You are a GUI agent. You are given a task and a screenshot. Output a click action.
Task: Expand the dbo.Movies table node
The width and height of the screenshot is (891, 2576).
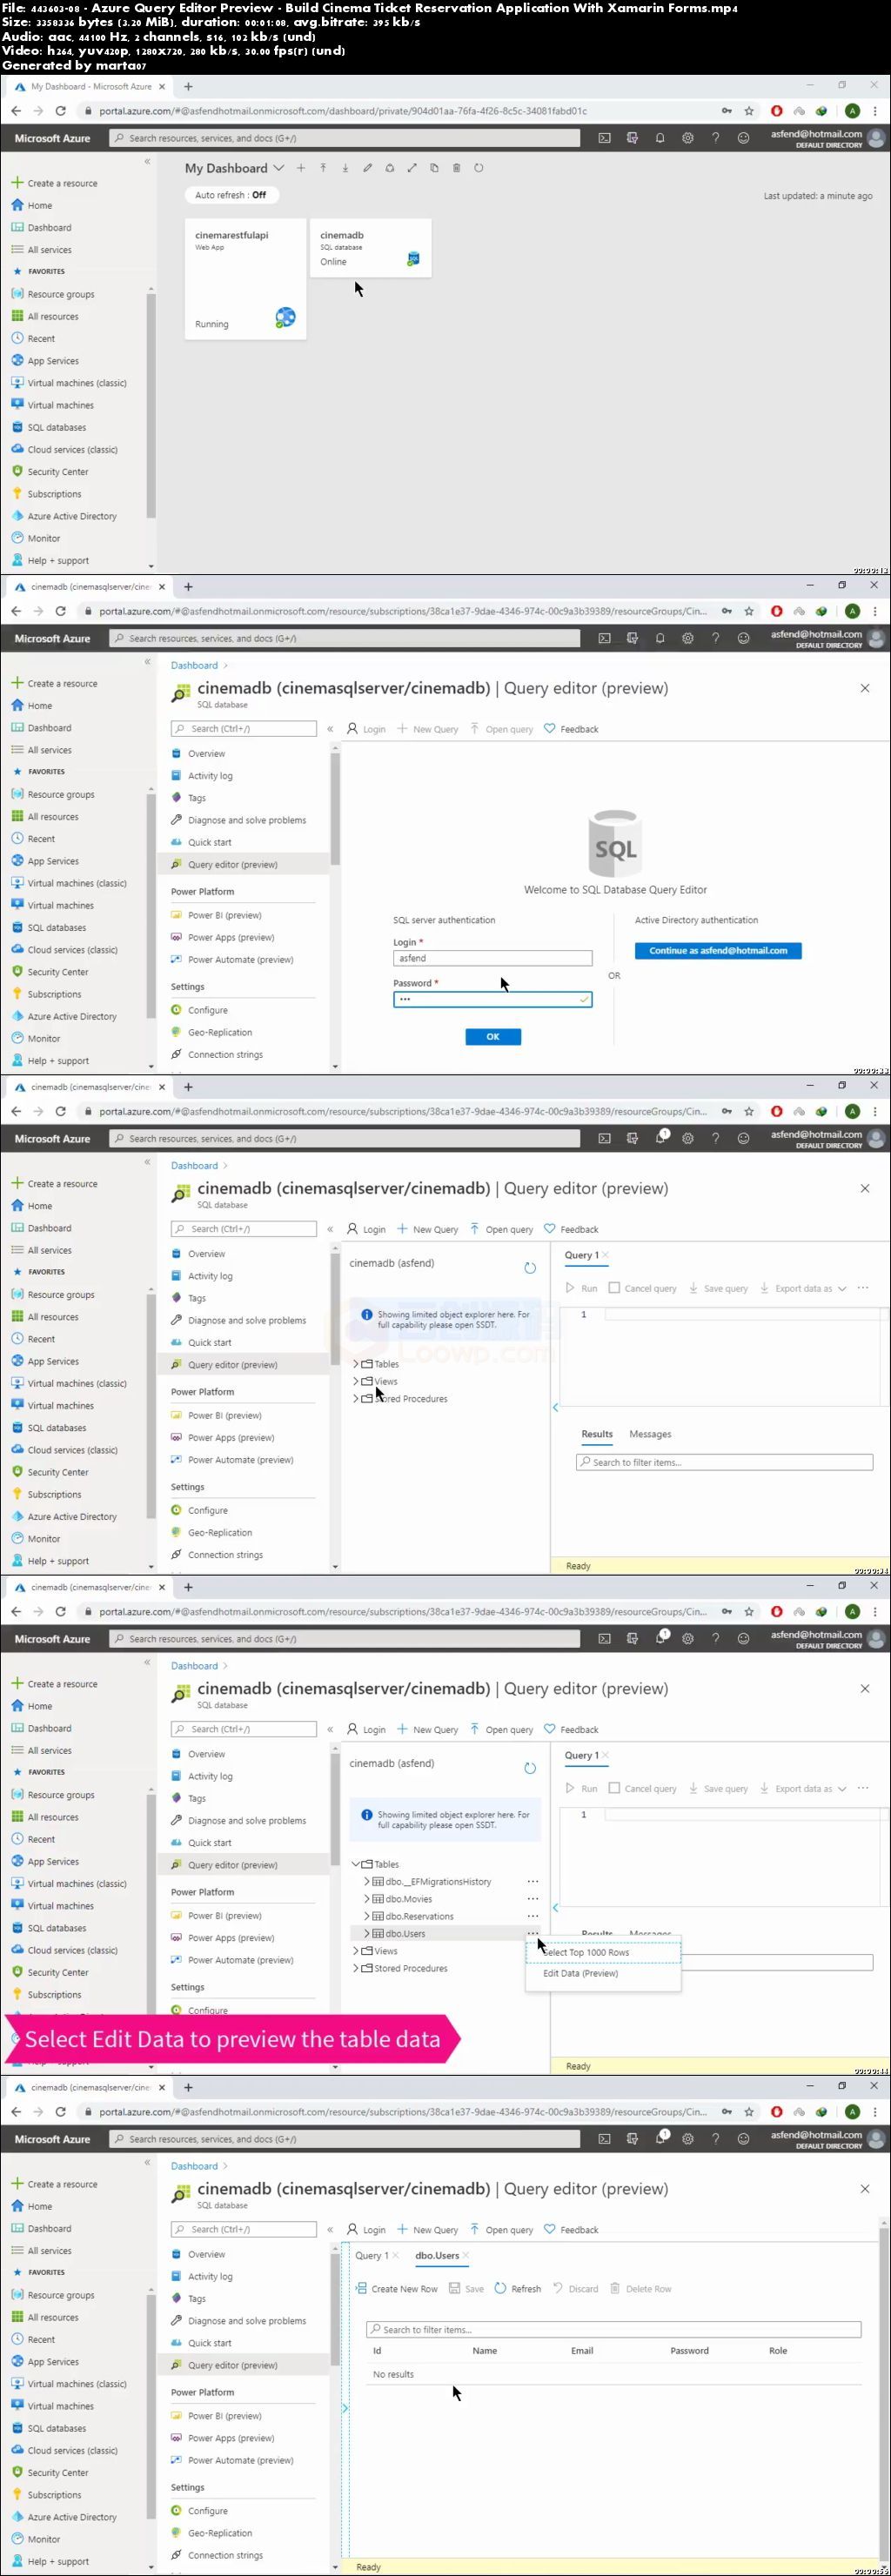click(366, 1898)
